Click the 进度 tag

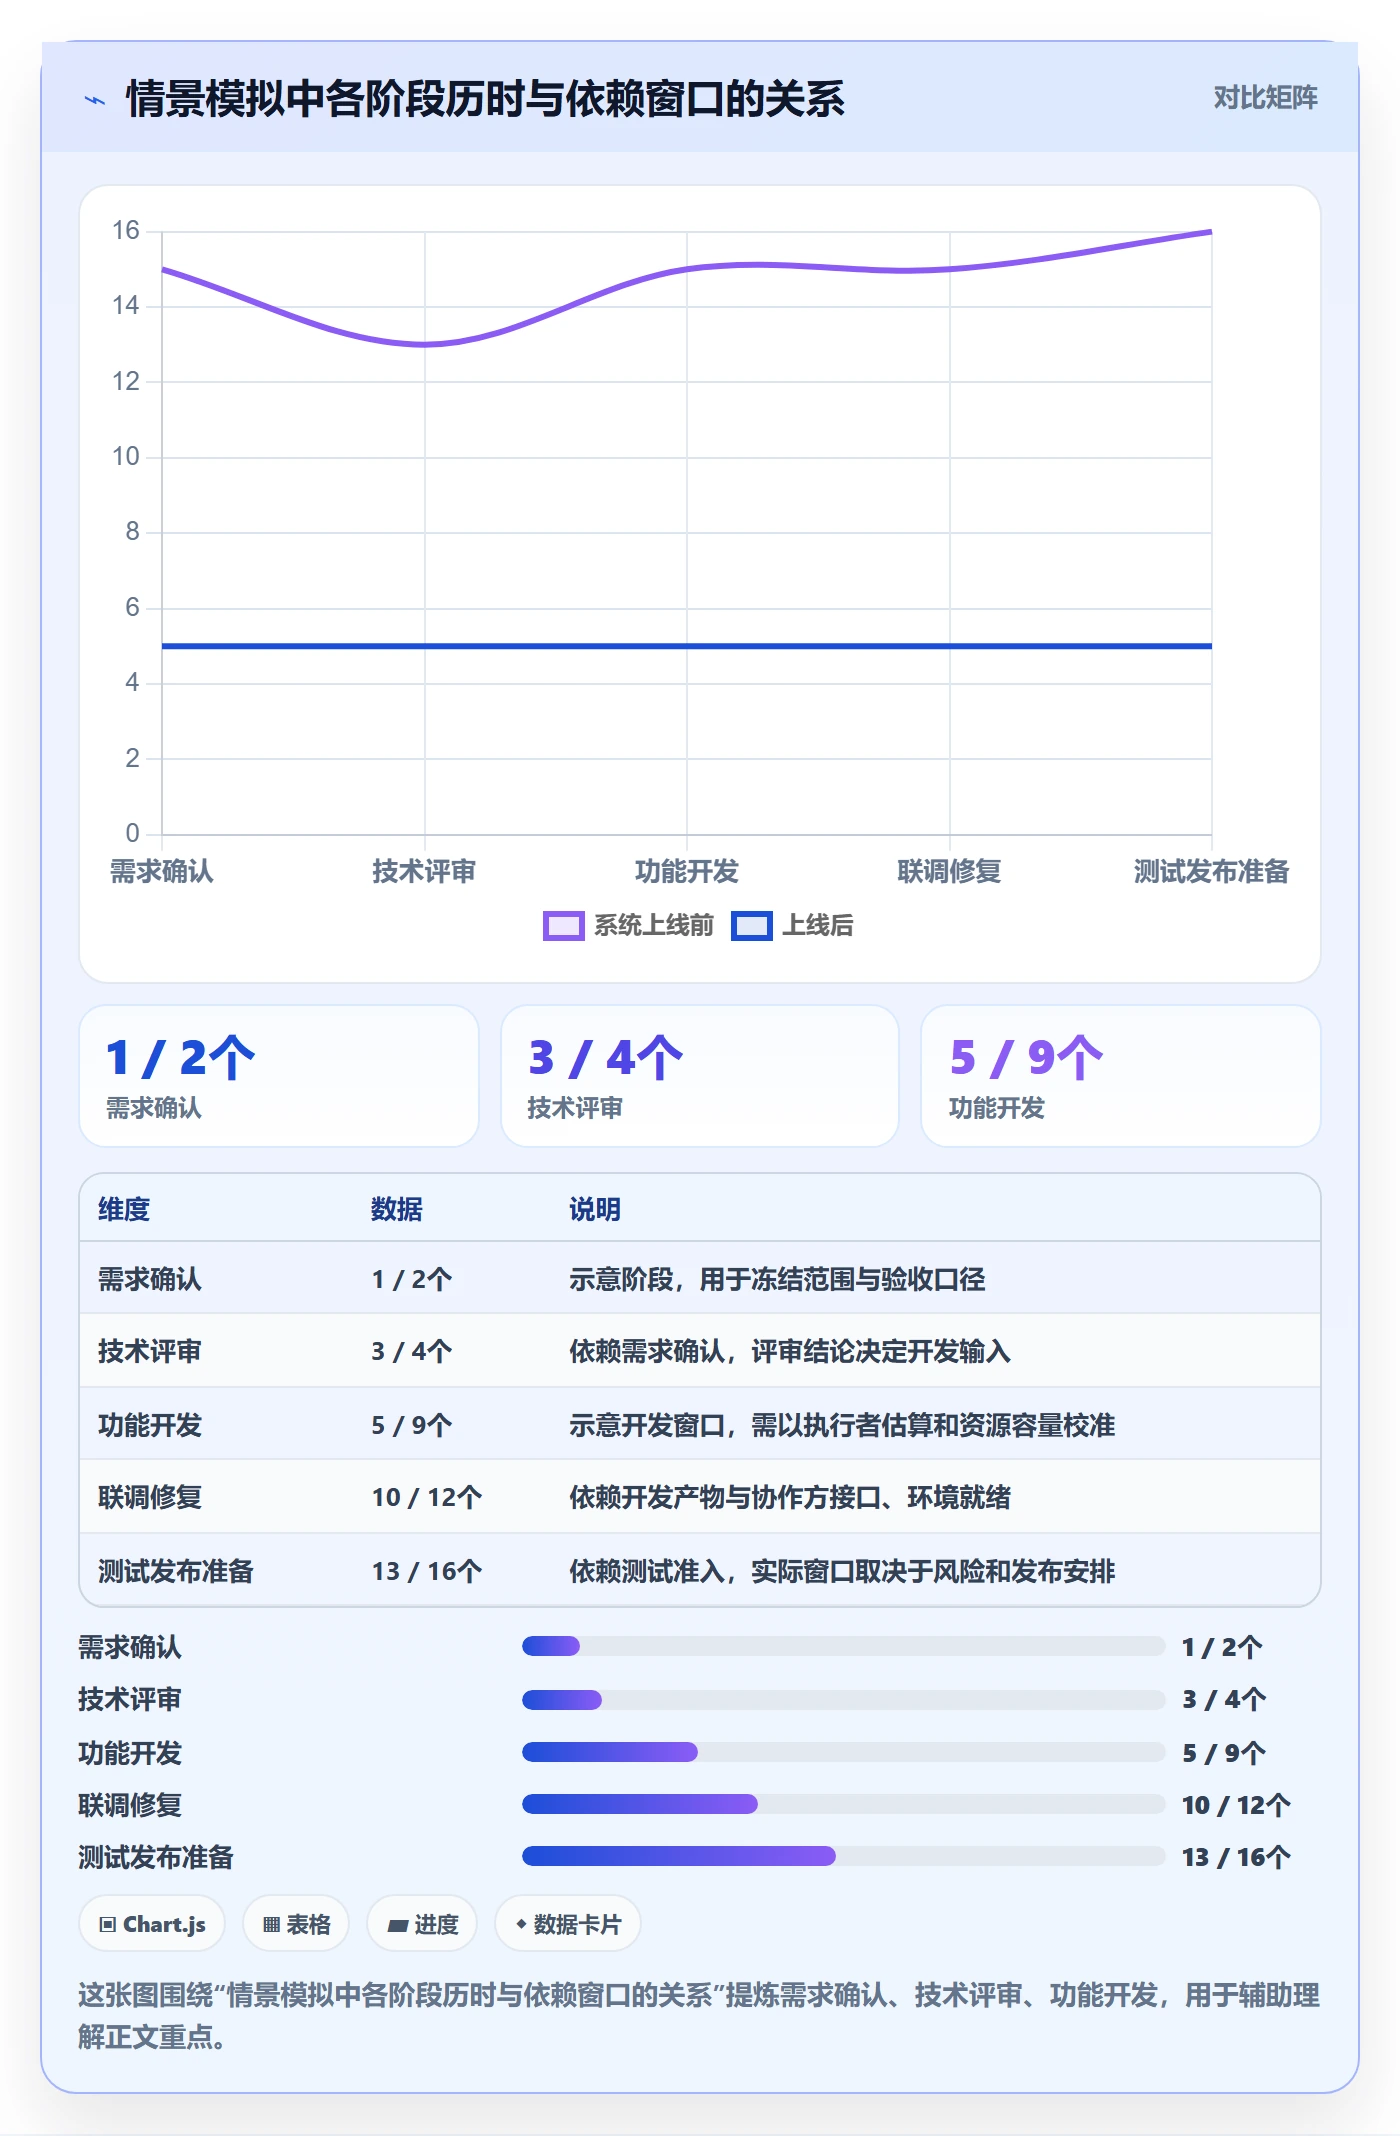[422, 1924]
